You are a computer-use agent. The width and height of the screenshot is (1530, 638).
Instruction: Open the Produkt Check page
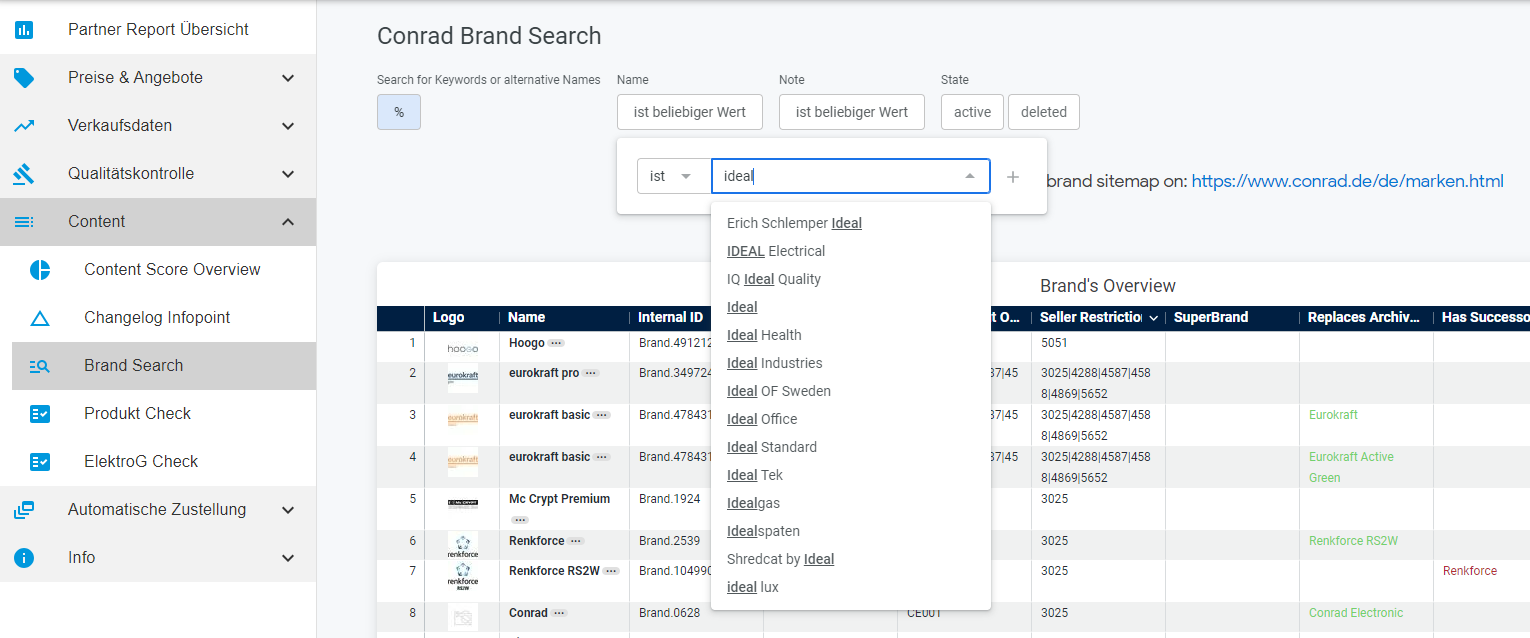137,414
